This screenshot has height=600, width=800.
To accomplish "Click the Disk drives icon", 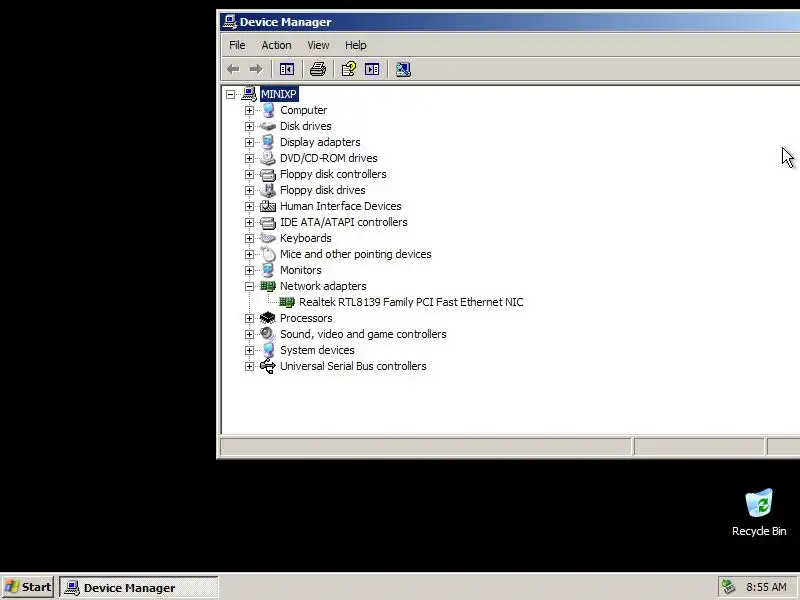I will point(268,126).
